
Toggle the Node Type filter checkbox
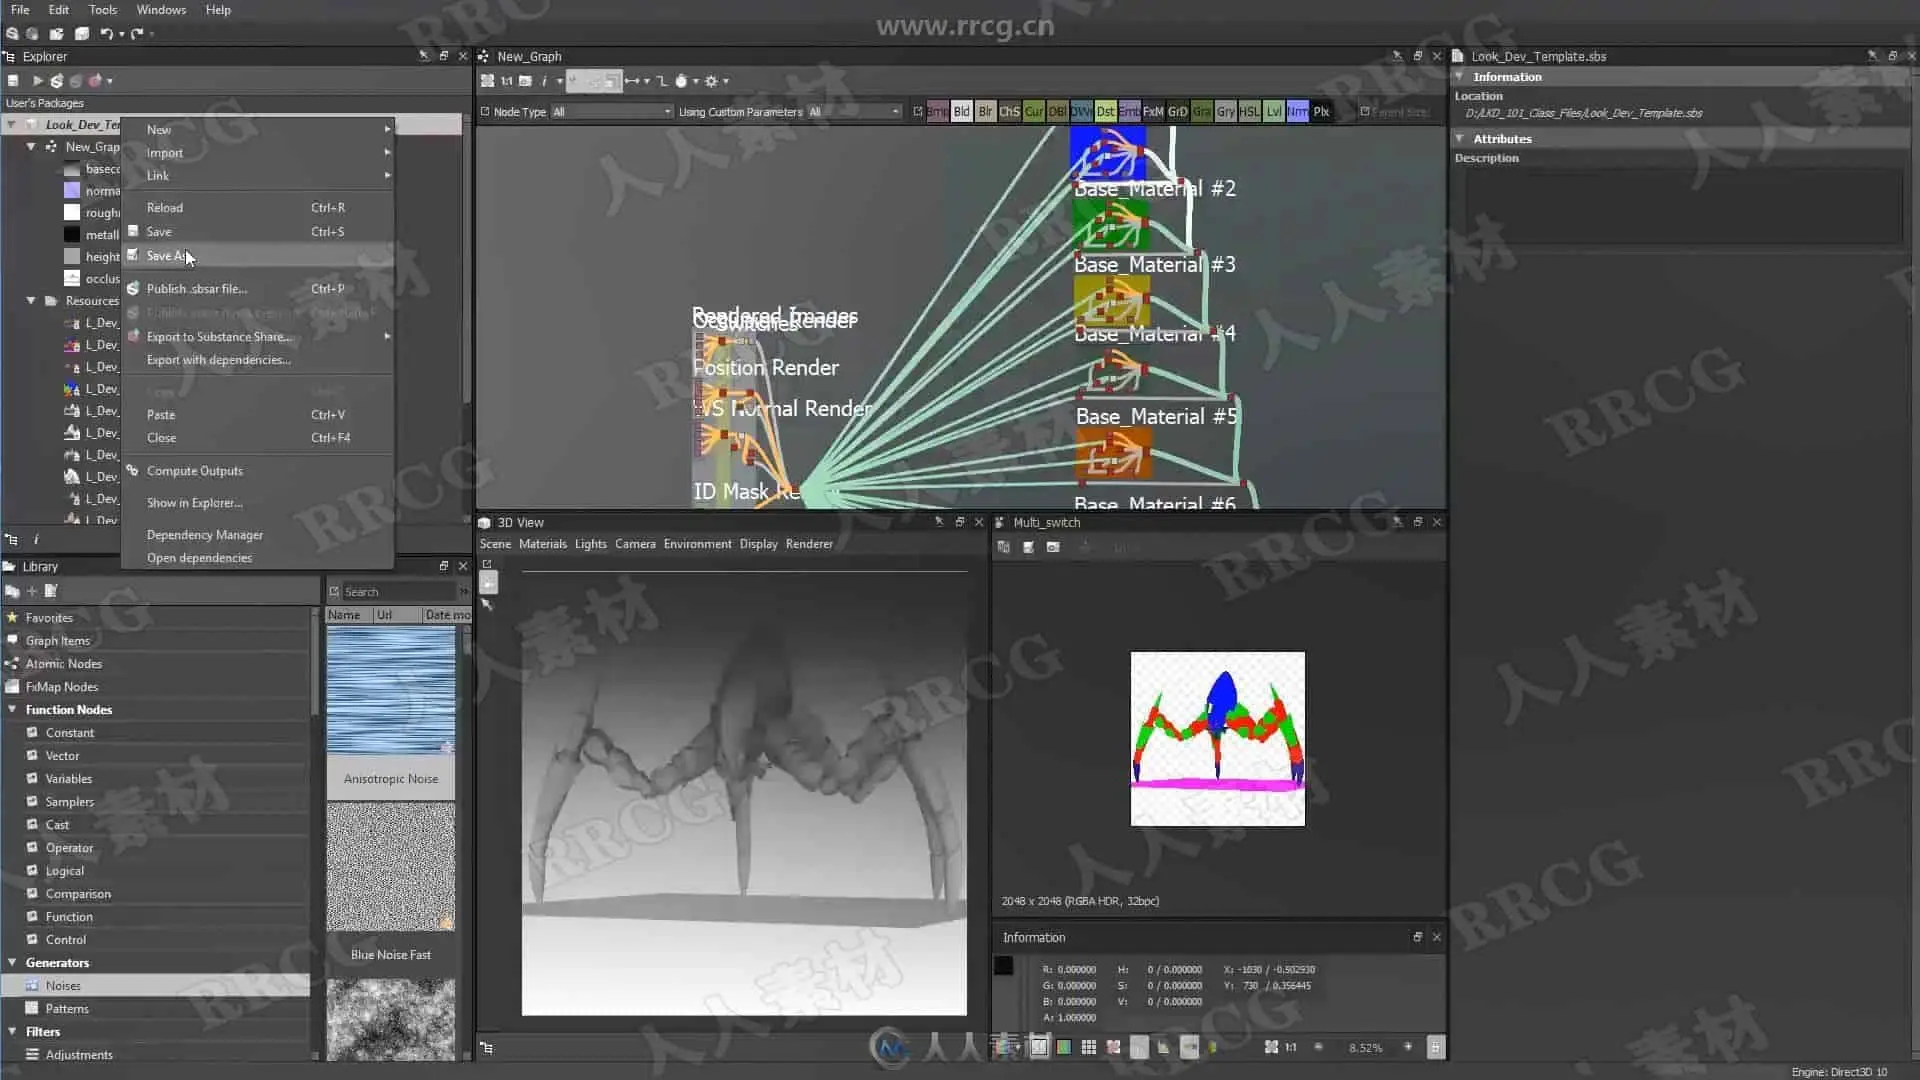pyautogui.click(x=485, y=112)
